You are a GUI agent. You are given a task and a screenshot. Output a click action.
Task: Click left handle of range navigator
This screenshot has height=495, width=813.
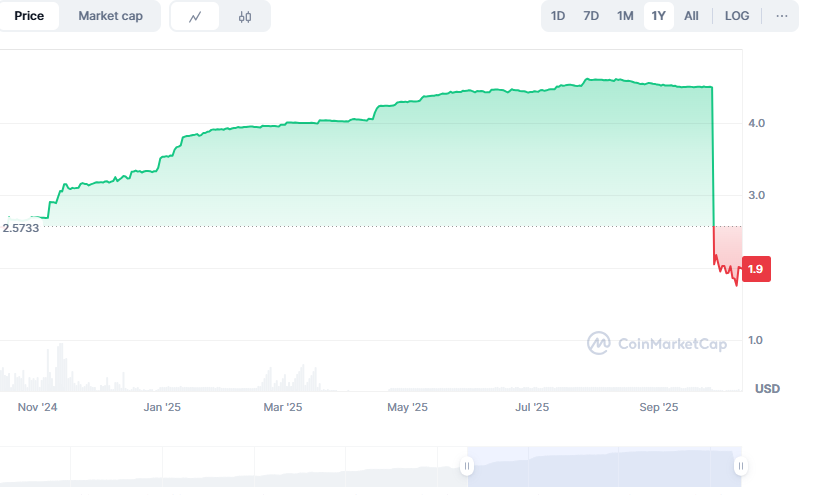pos(466,466)
